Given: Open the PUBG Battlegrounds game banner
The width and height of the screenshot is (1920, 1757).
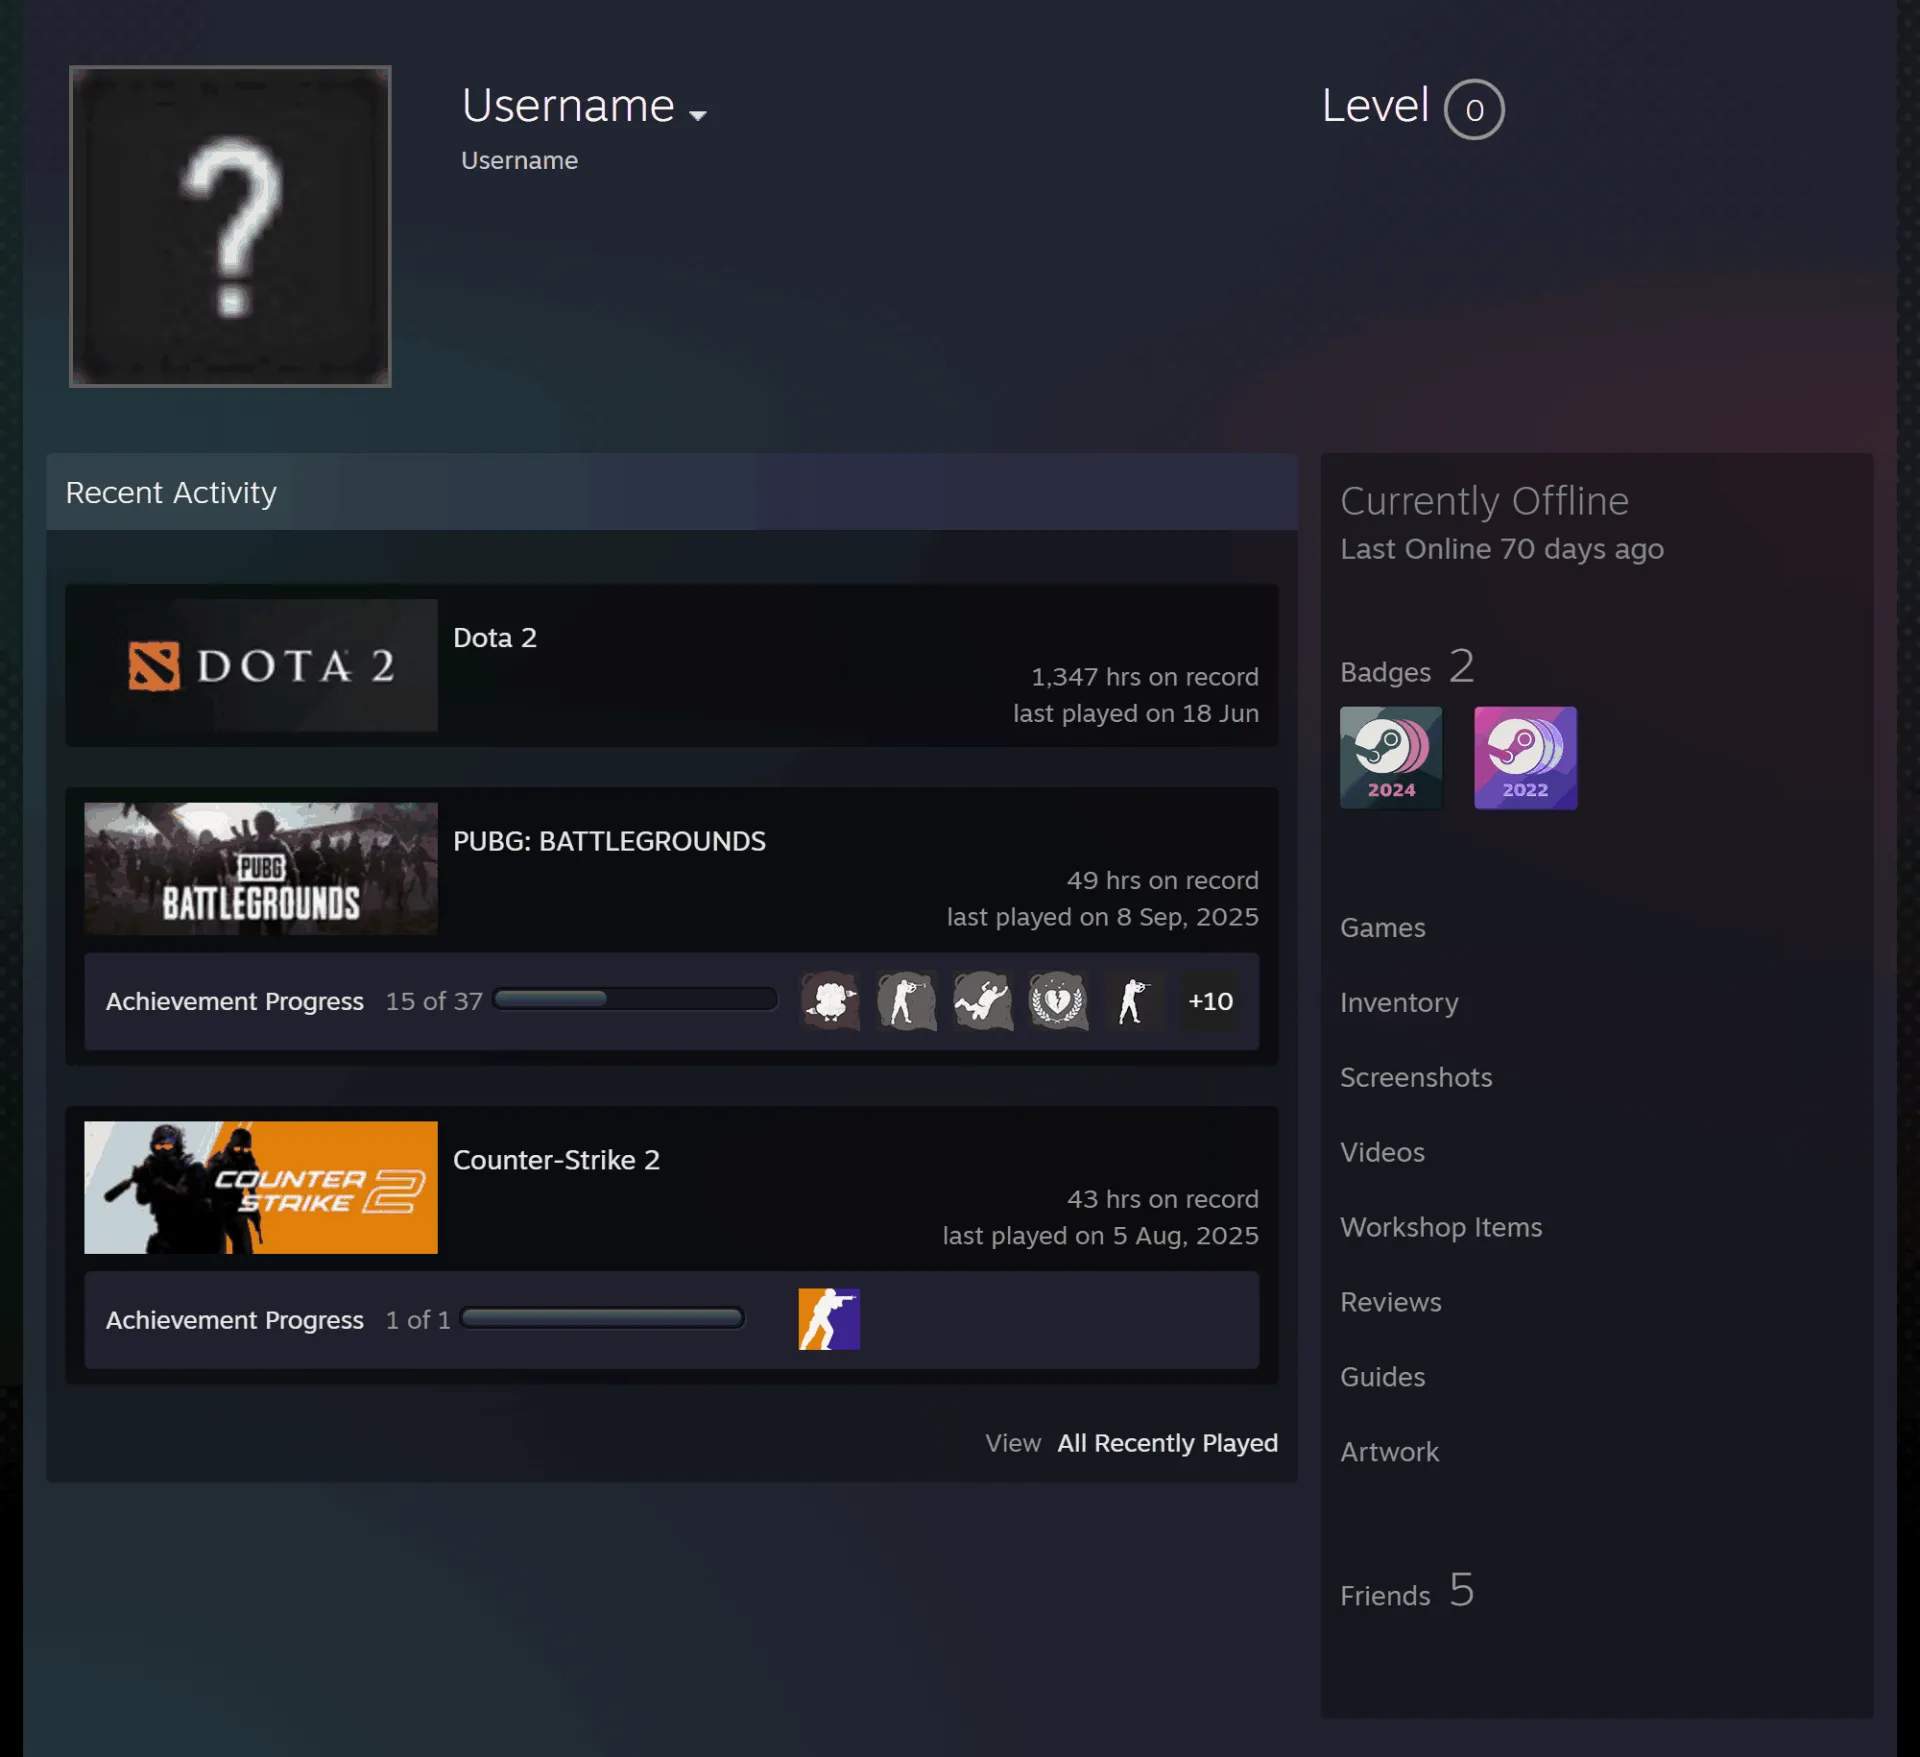Looking at the screenshot, I should pos(261,868).
